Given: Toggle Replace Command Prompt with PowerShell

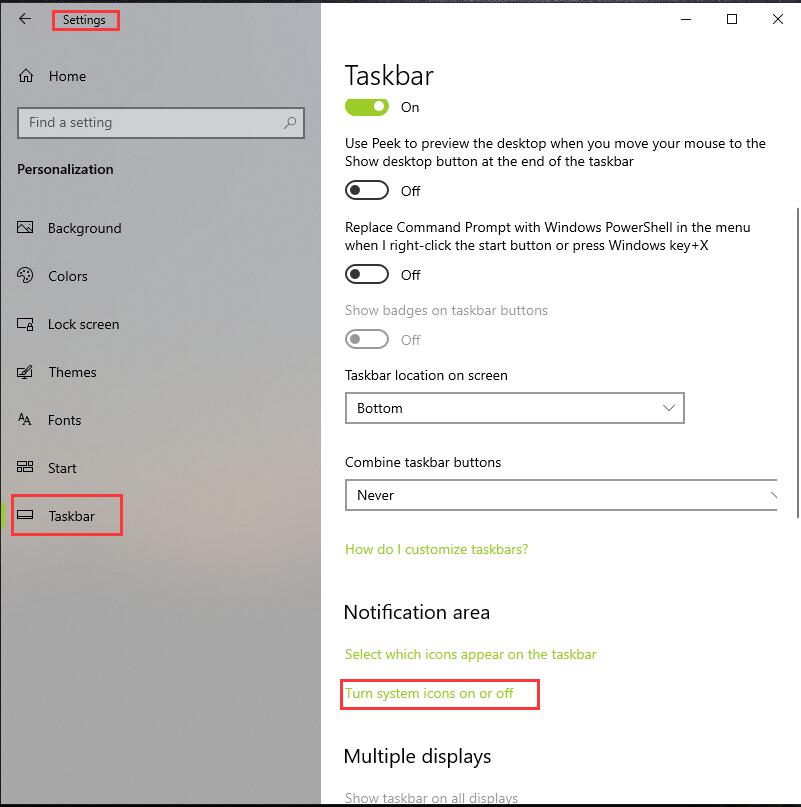Looking at the screenshot, I should point(367,274).
